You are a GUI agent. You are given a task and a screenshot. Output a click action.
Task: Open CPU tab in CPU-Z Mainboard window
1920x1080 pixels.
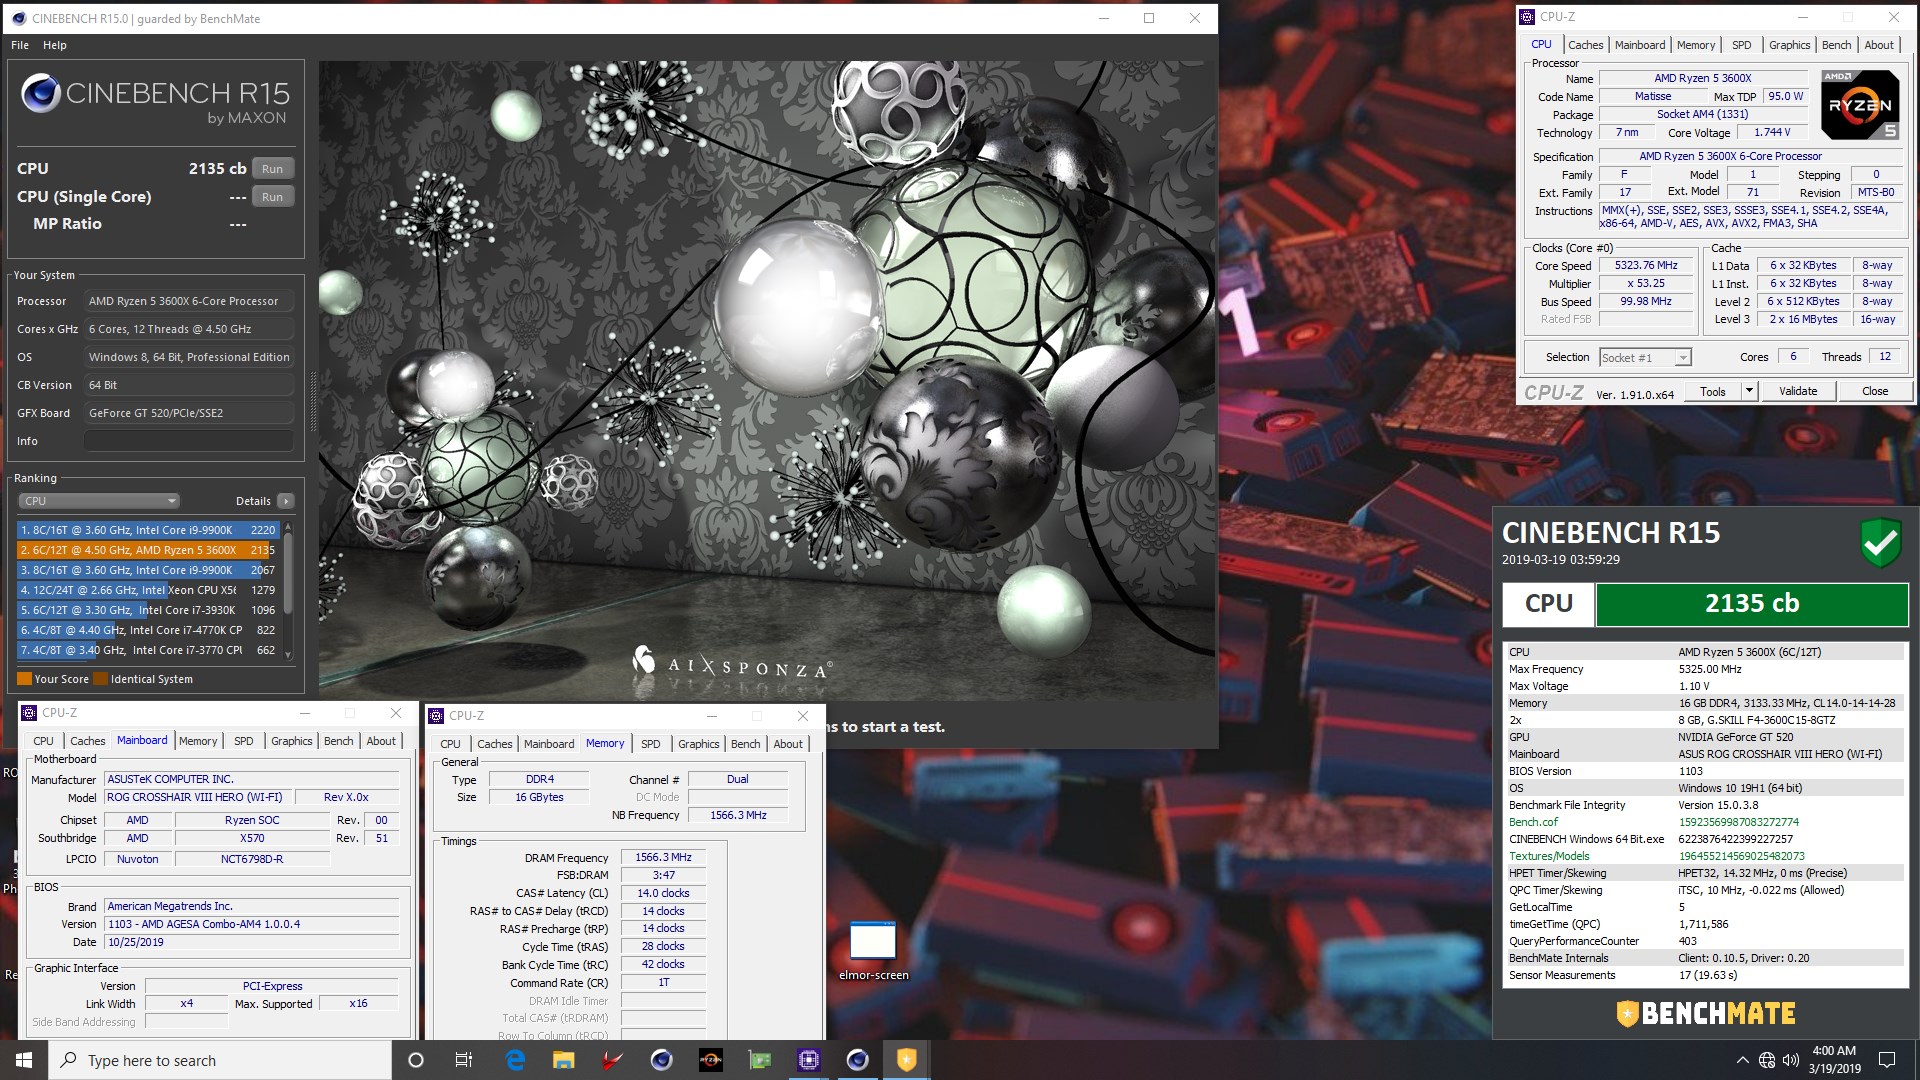coord(43,741)
